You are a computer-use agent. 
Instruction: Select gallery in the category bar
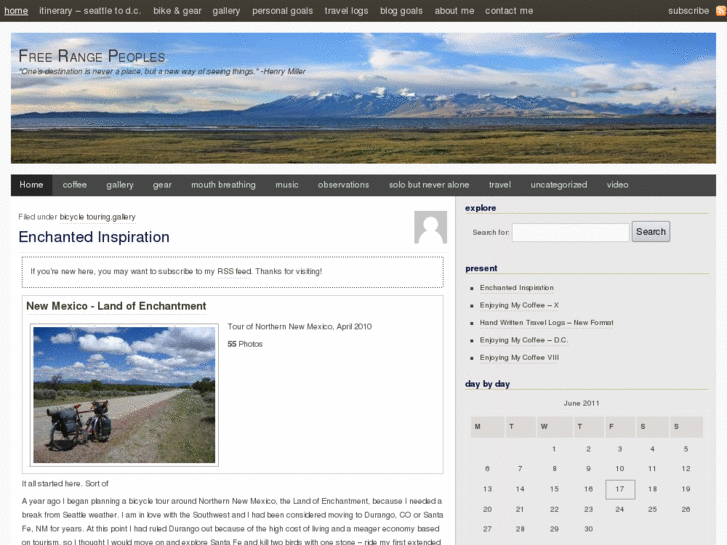pos(120,185)
